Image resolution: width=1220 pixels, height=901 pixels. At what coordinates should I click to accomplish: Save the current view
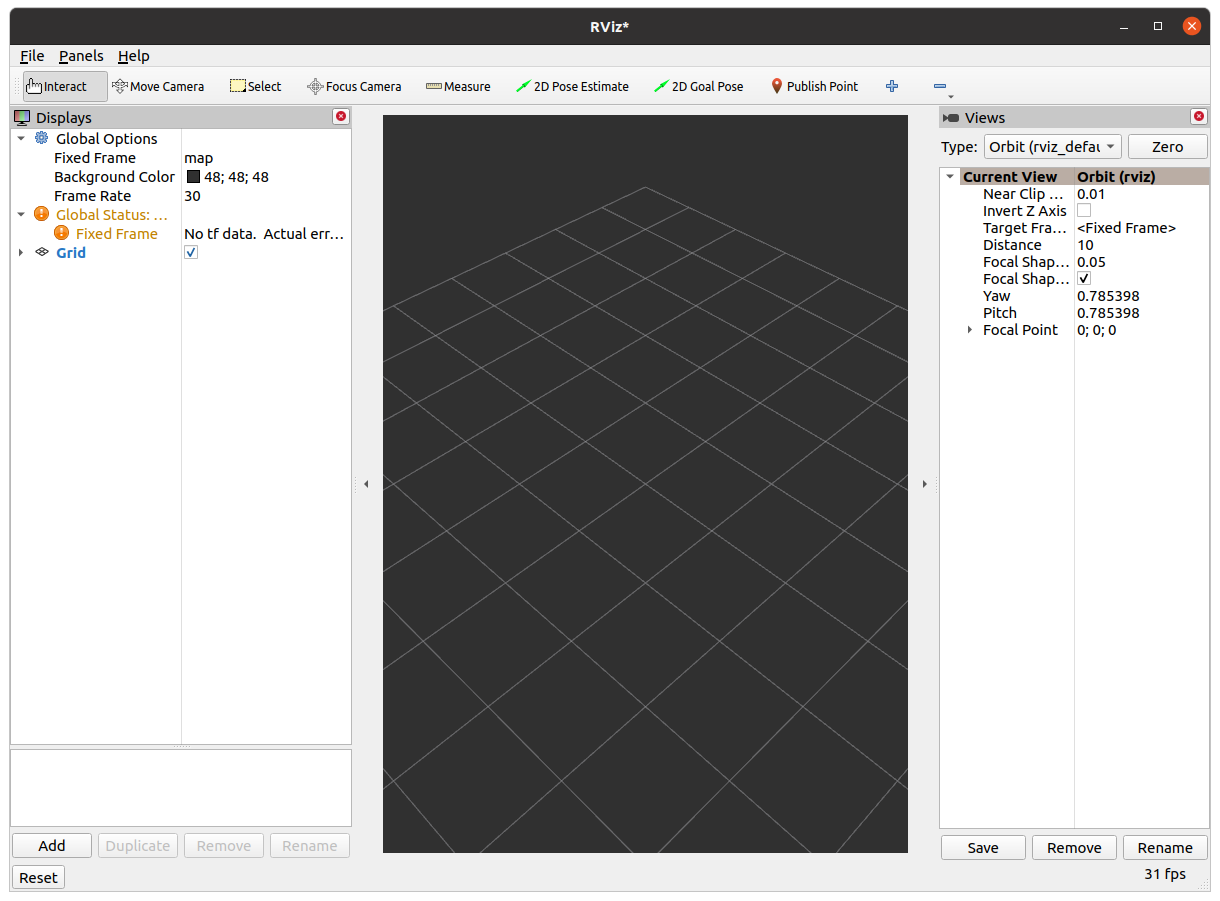point(983,848)
